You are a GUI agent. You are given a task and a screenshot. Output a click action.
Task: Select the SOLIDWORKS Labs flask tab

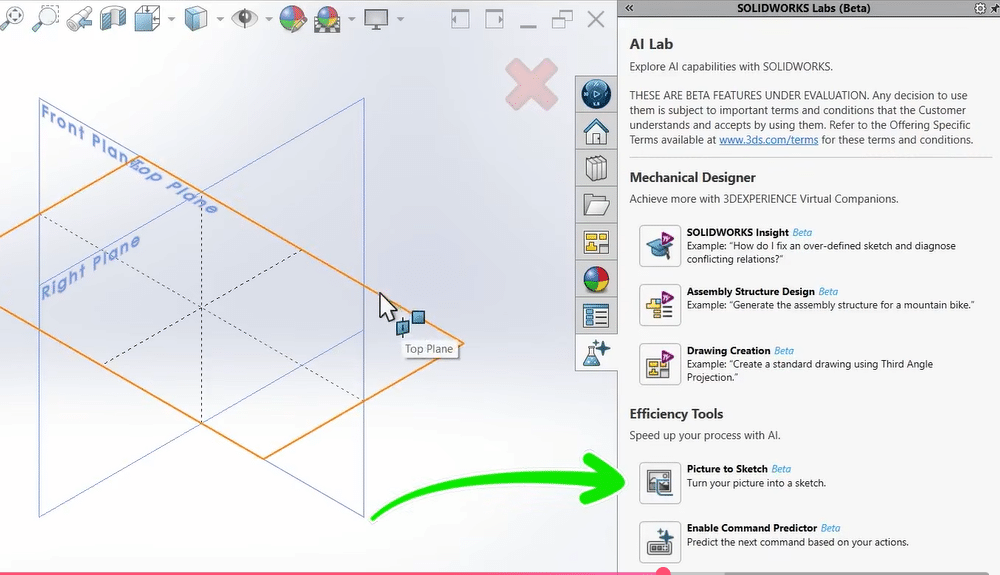click(x=596, y=352)
